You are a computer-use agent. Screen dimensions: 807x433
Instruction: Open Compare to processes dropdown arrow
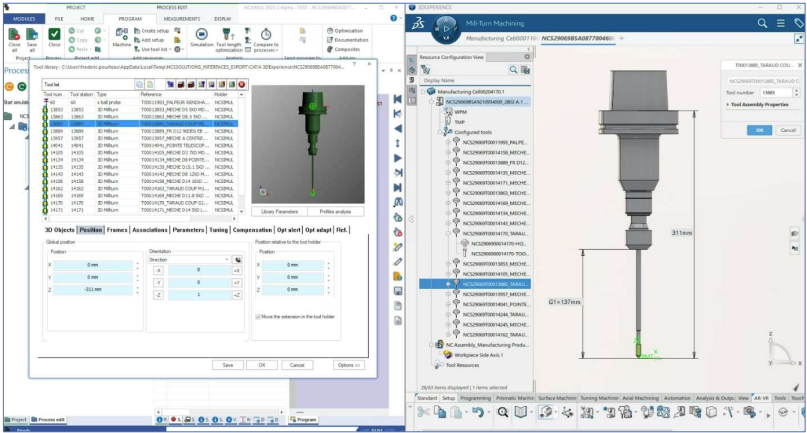pyautogui.click(x=277, y=50)
